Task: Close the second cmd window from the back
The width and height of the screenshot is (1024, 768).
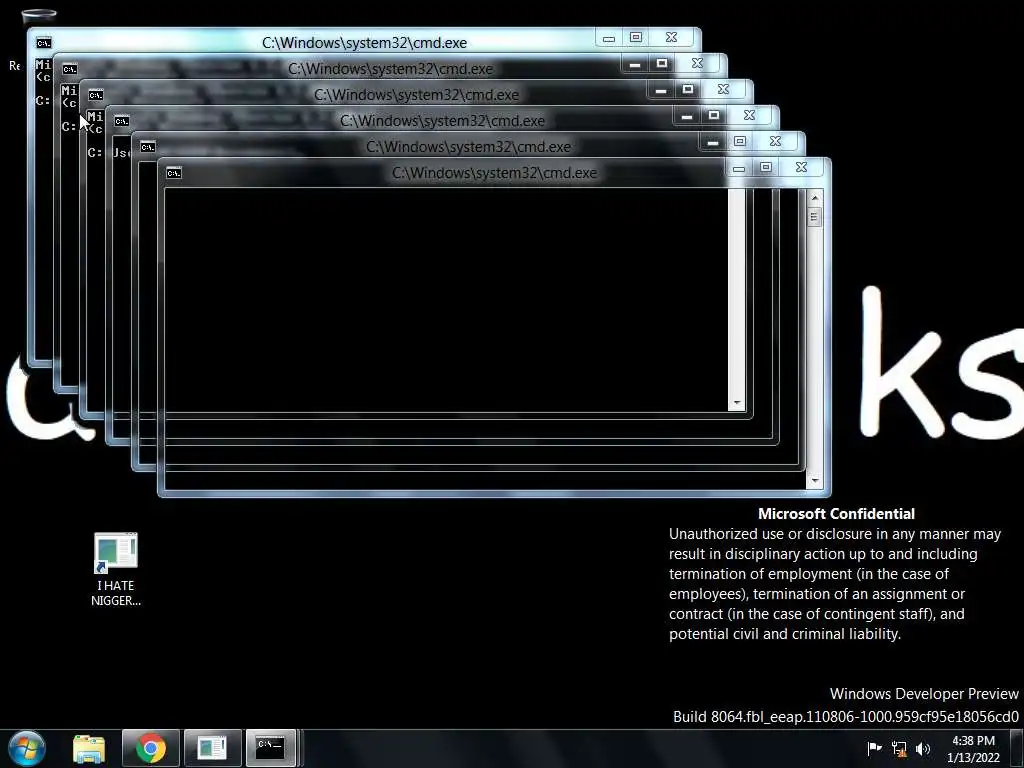Action: [697, 64]
